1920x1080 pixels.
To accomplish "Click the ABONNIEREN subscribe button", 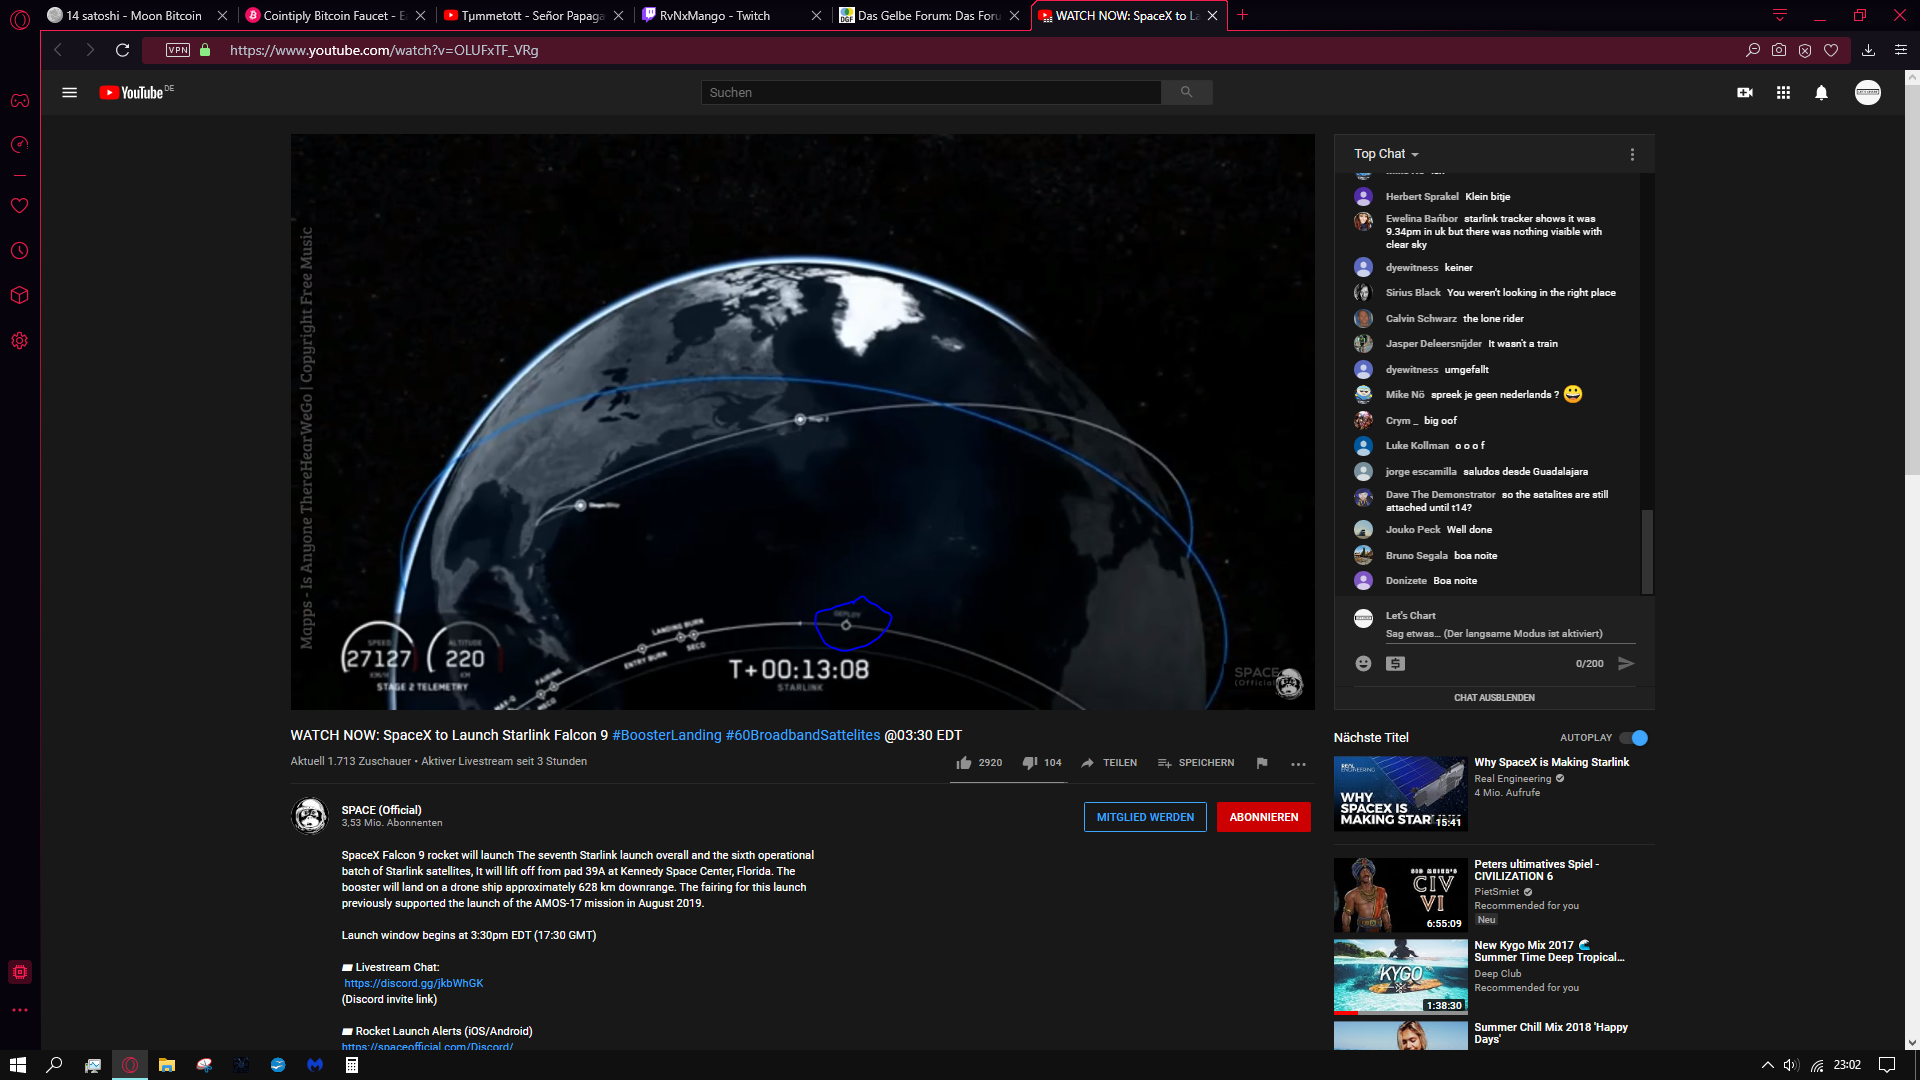I will [x=1263, y=817].
